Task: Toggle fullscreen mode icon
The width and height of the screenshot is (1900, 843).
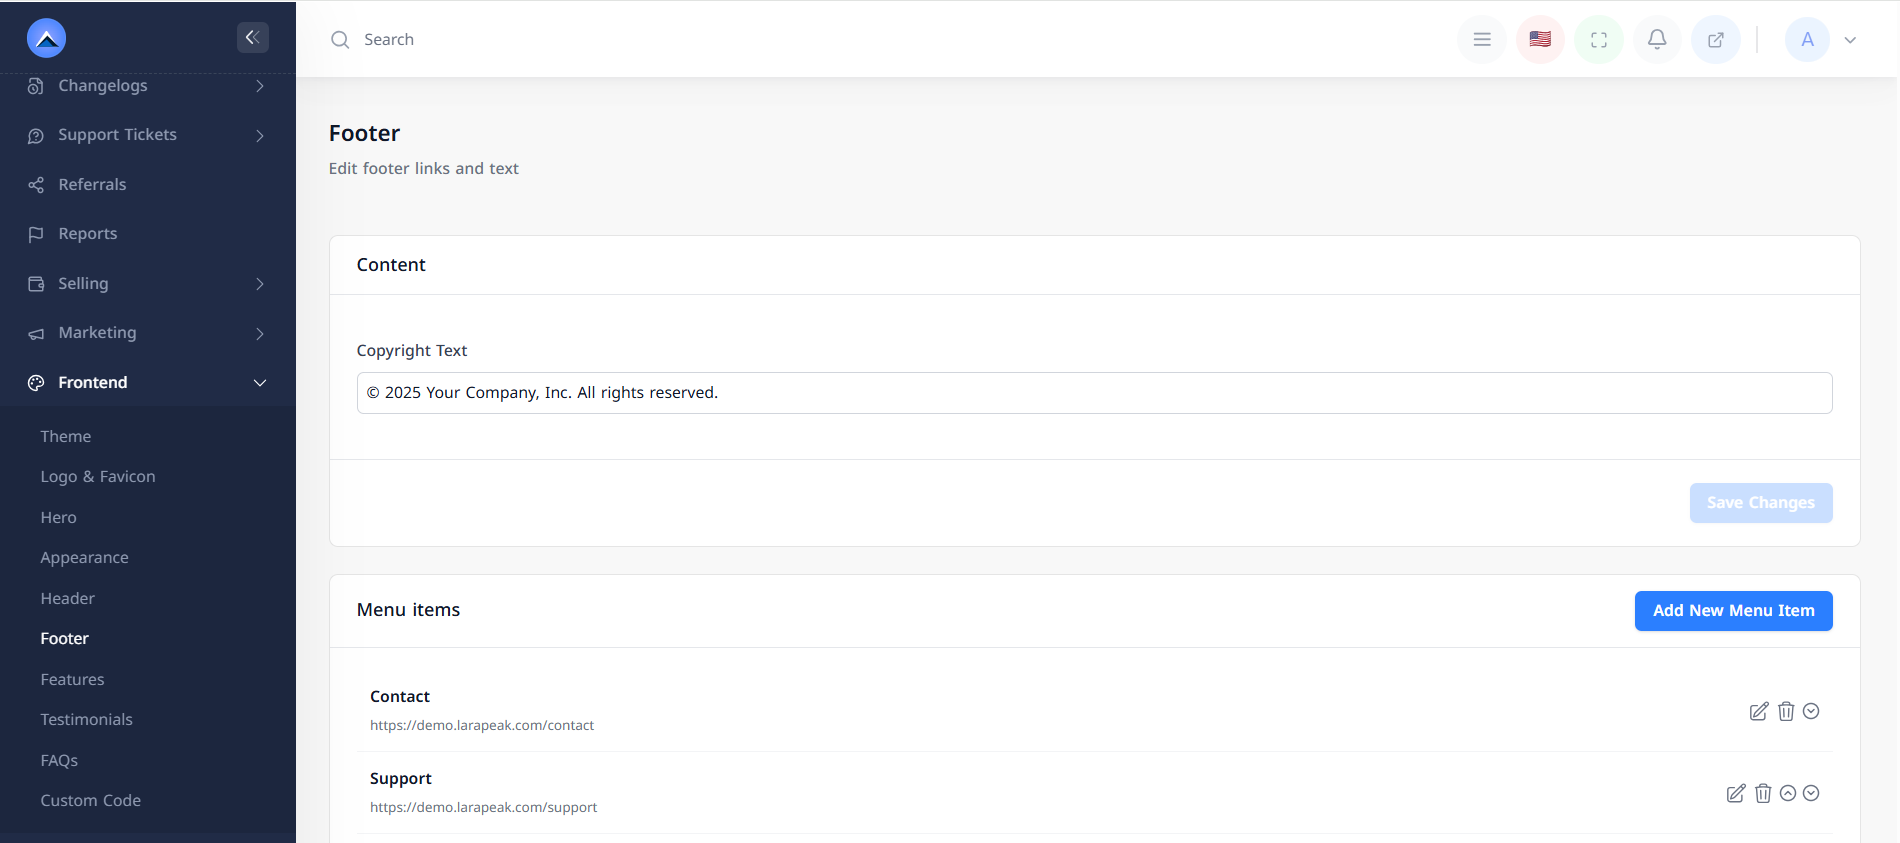Action: (1599, 40)
